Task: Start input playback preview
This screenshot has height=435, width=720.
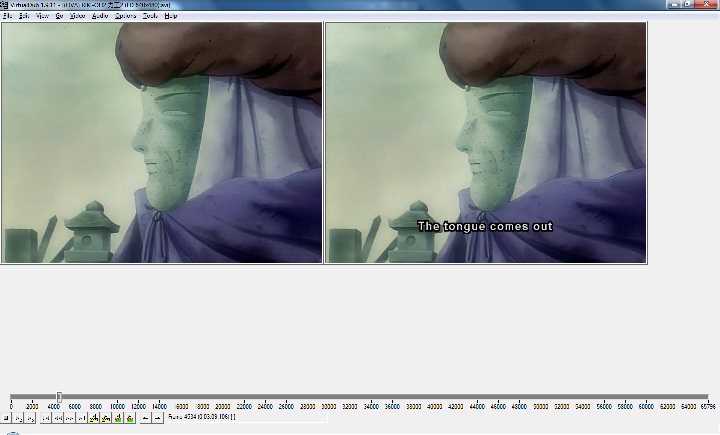Action: coord(18,418)
